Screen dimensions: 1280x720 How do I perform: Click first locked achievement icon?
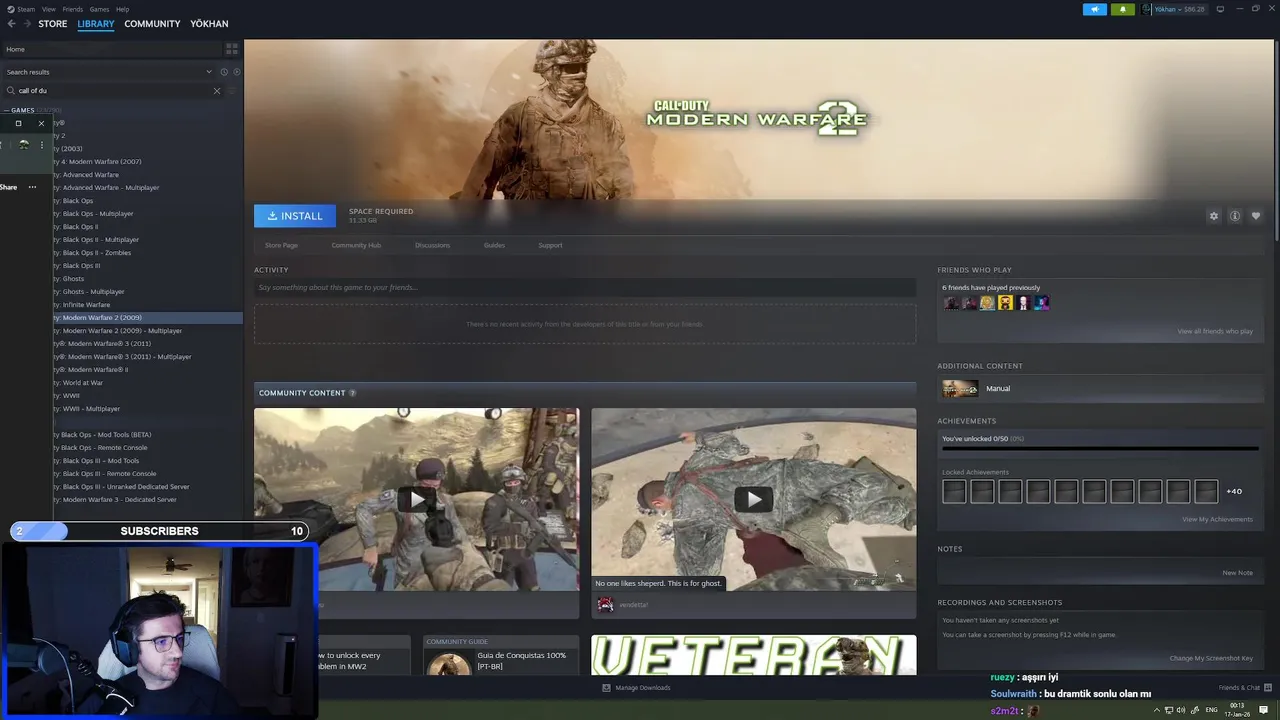[x=954, y=491]
